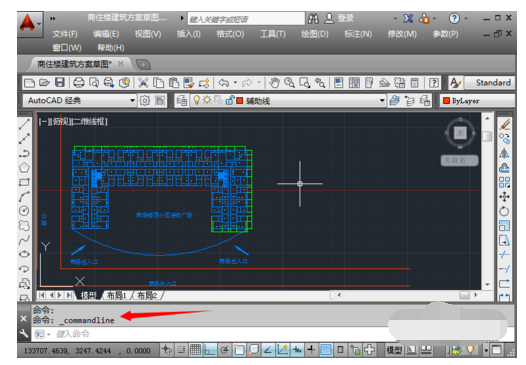The image size is (526, 365).
Task: Open the ByLayer color dropdown
Action: pos(477,100)
